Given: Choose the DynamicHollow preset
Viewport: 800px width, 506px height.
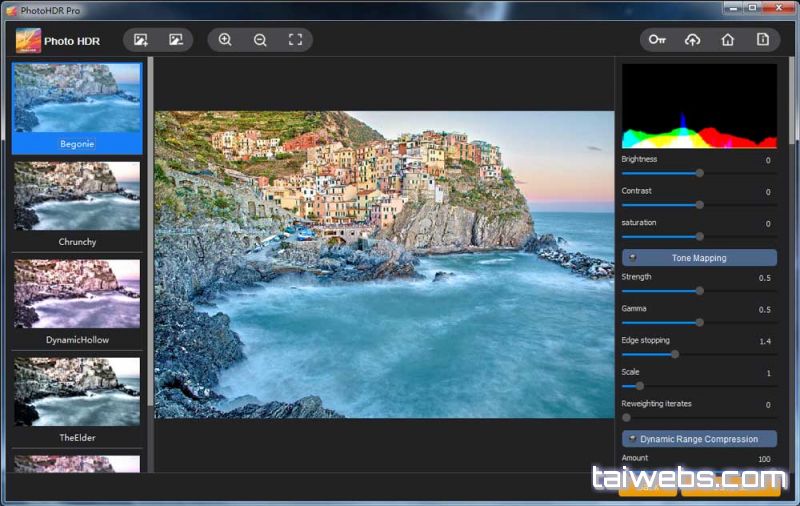Looking at the screenshot, I should pos(77,294).
